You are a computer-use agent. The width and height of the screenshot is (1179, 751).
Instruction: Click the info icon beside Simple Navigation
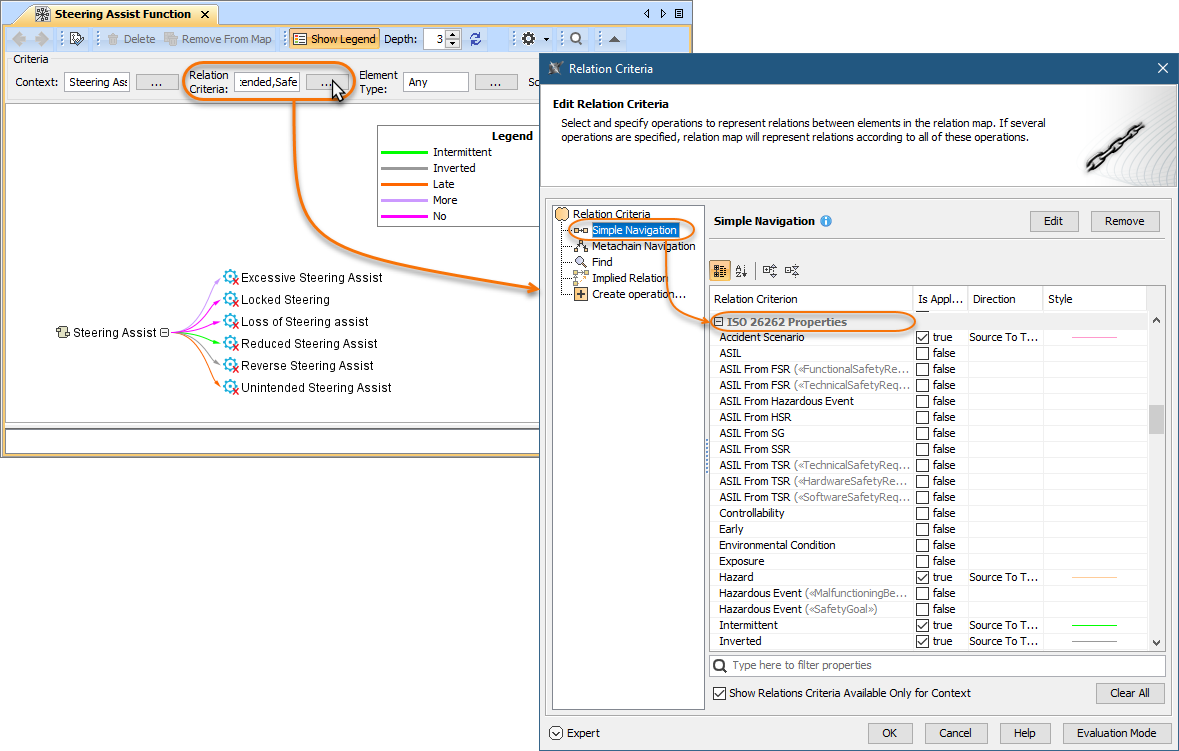pos(826,221)
